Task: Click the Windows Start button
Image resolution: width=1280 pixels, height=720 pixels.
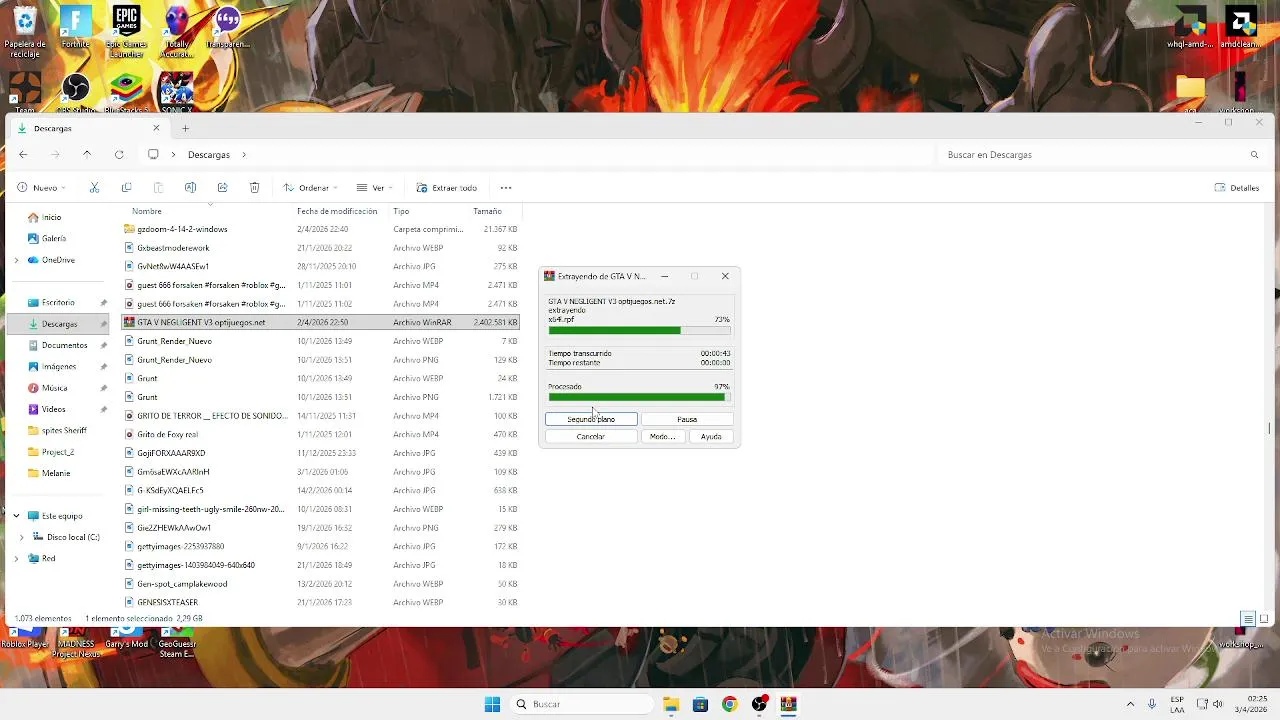Action: (492, 704)
